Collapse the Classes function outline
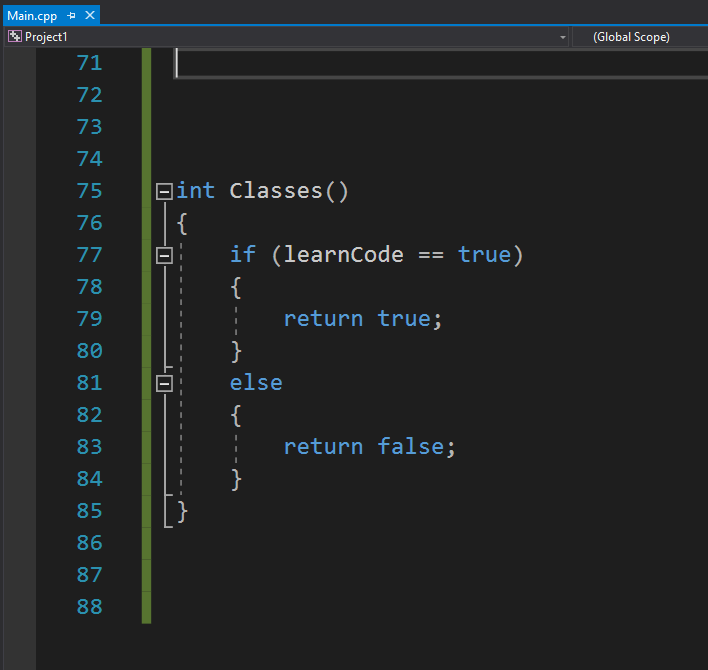Viewport: 708px width, 670px height. click(x=164, y=191)
